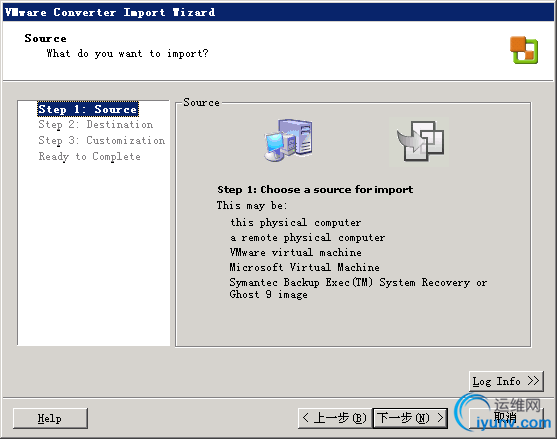Click the physical computer source icon
Image resolution: width=557 pixels, height=439 pixels.
click(288, 141)
